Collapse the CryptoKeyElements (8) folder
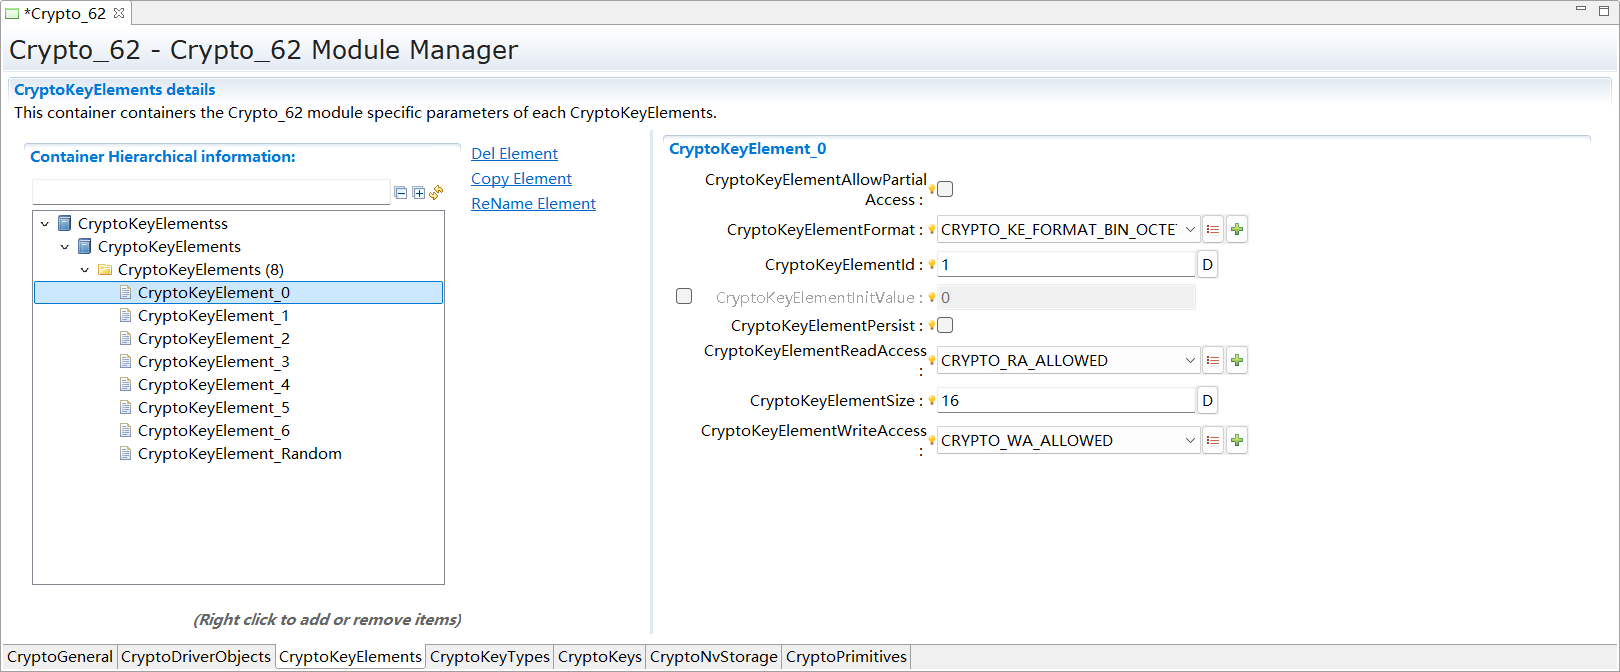 (85, 270)
